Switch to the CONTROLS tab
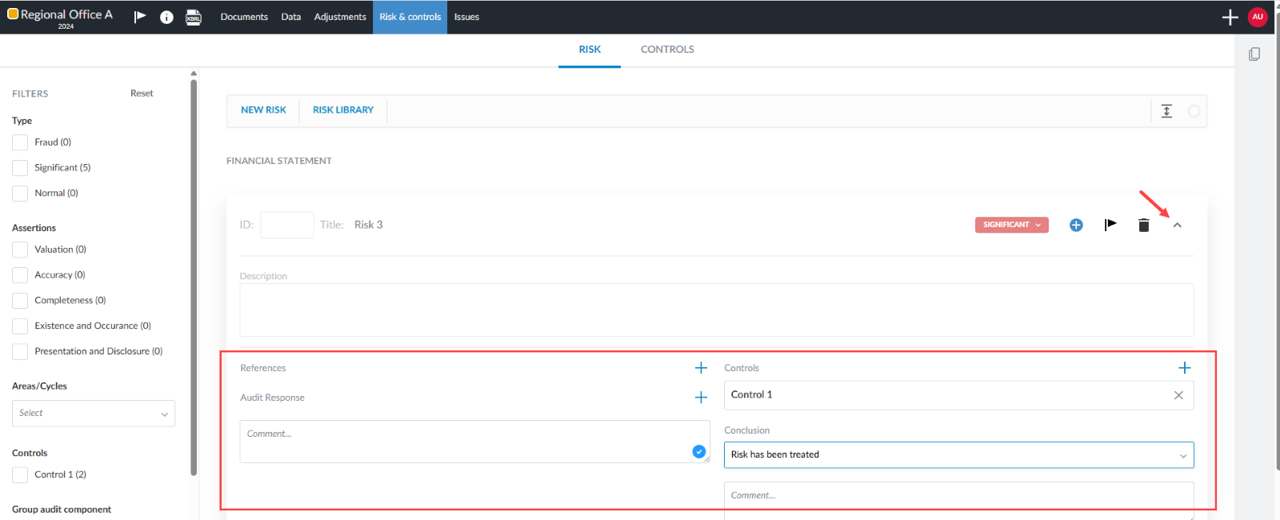Screen dimensions: 1280x520 click(667, 49)
